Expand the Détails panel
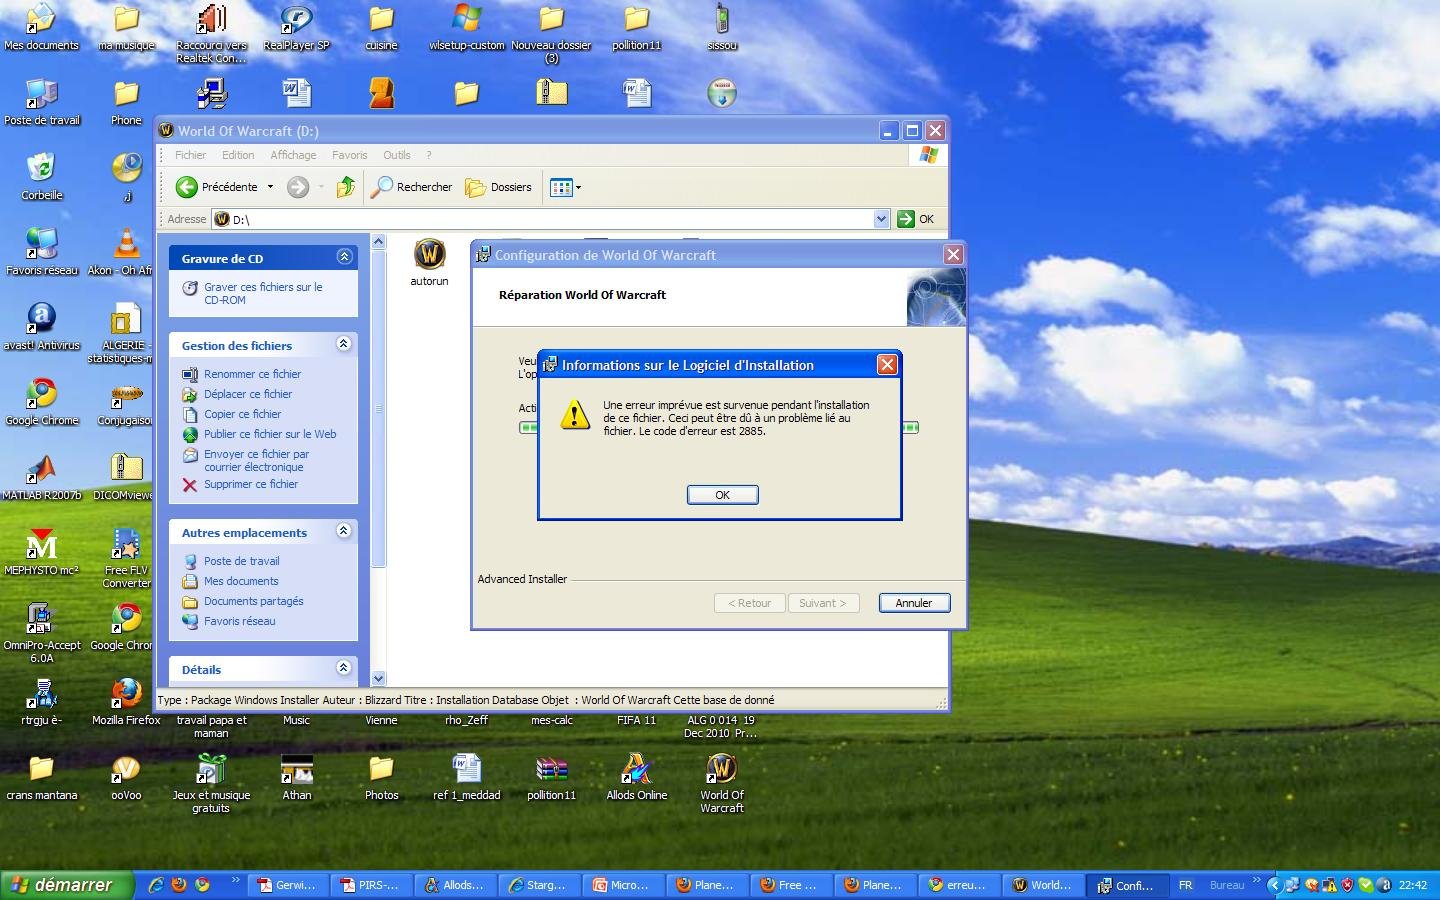The height and width of the screenshot is (900, 1440). [344, 668]
